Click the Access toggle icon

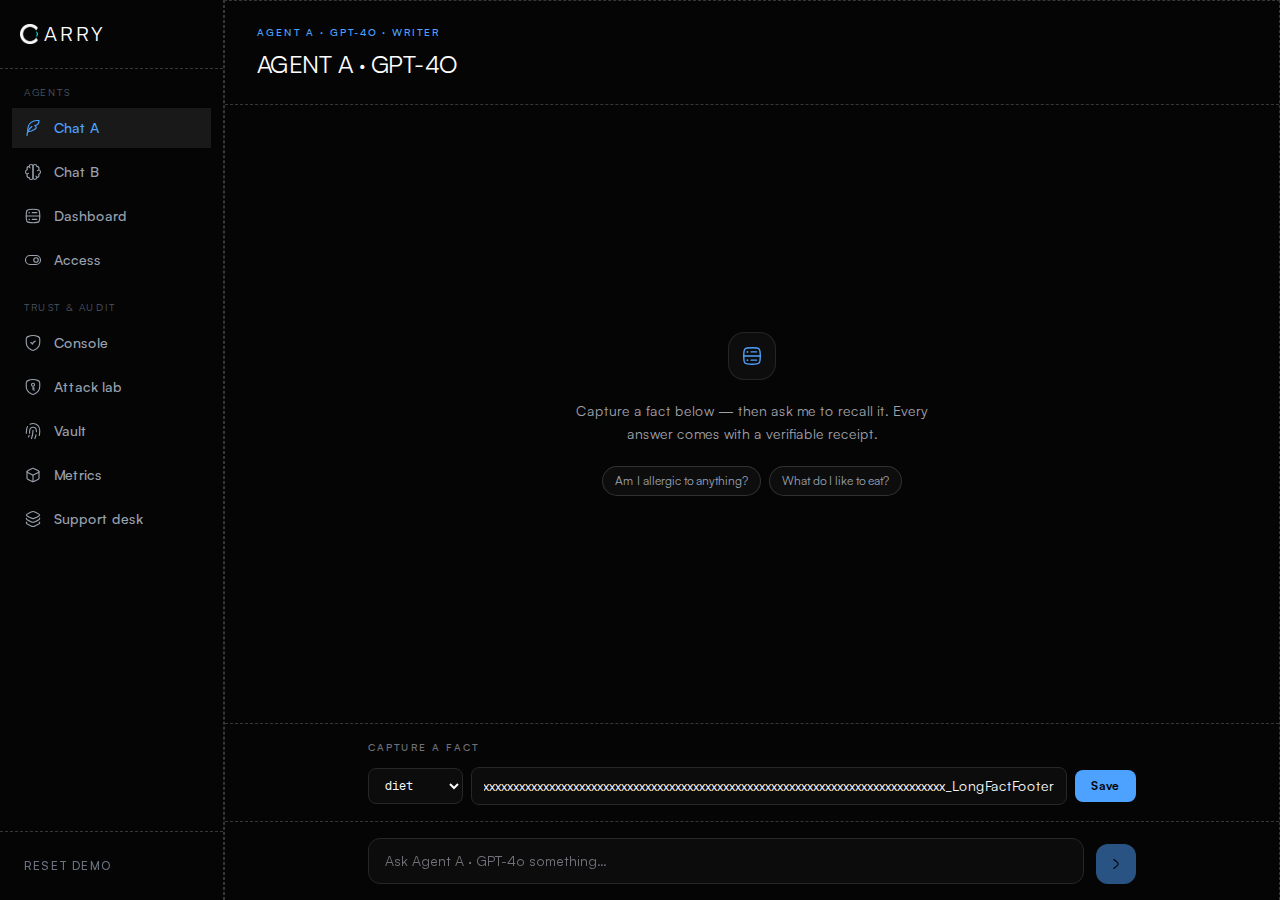33,260
